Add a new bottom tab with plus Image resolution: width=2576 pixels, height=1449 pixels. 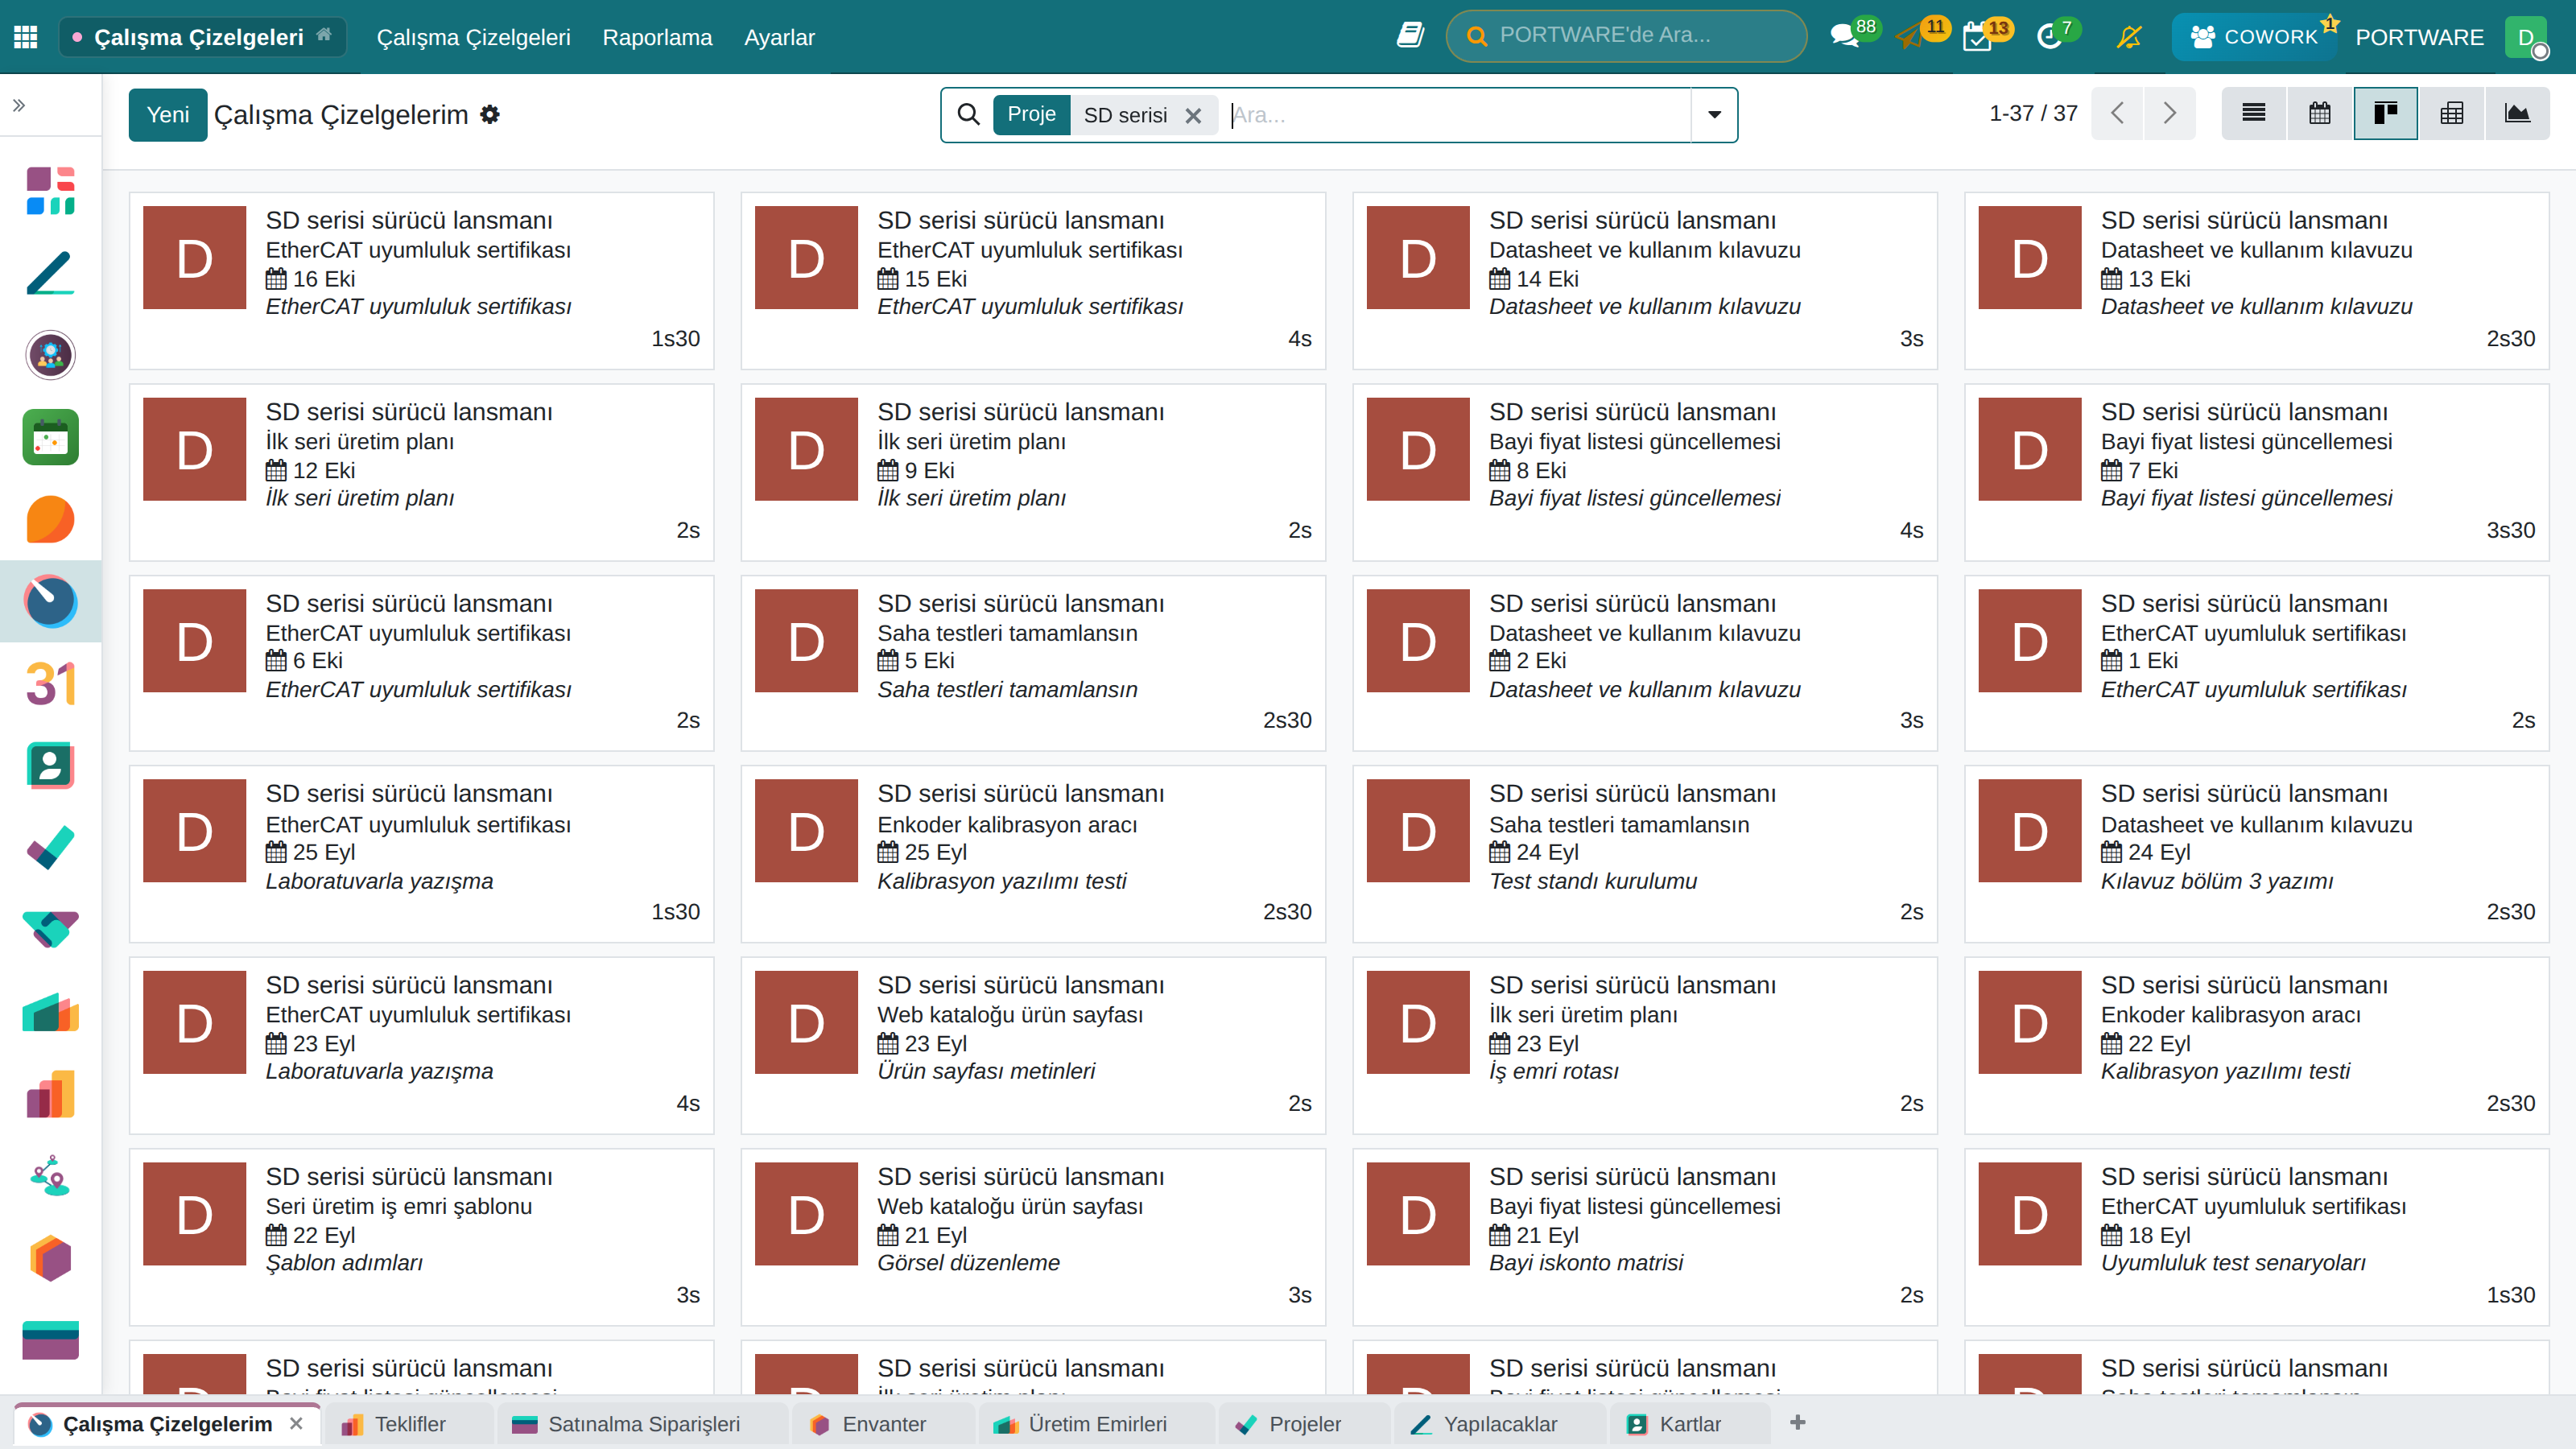click(x=1798, y=1422)
